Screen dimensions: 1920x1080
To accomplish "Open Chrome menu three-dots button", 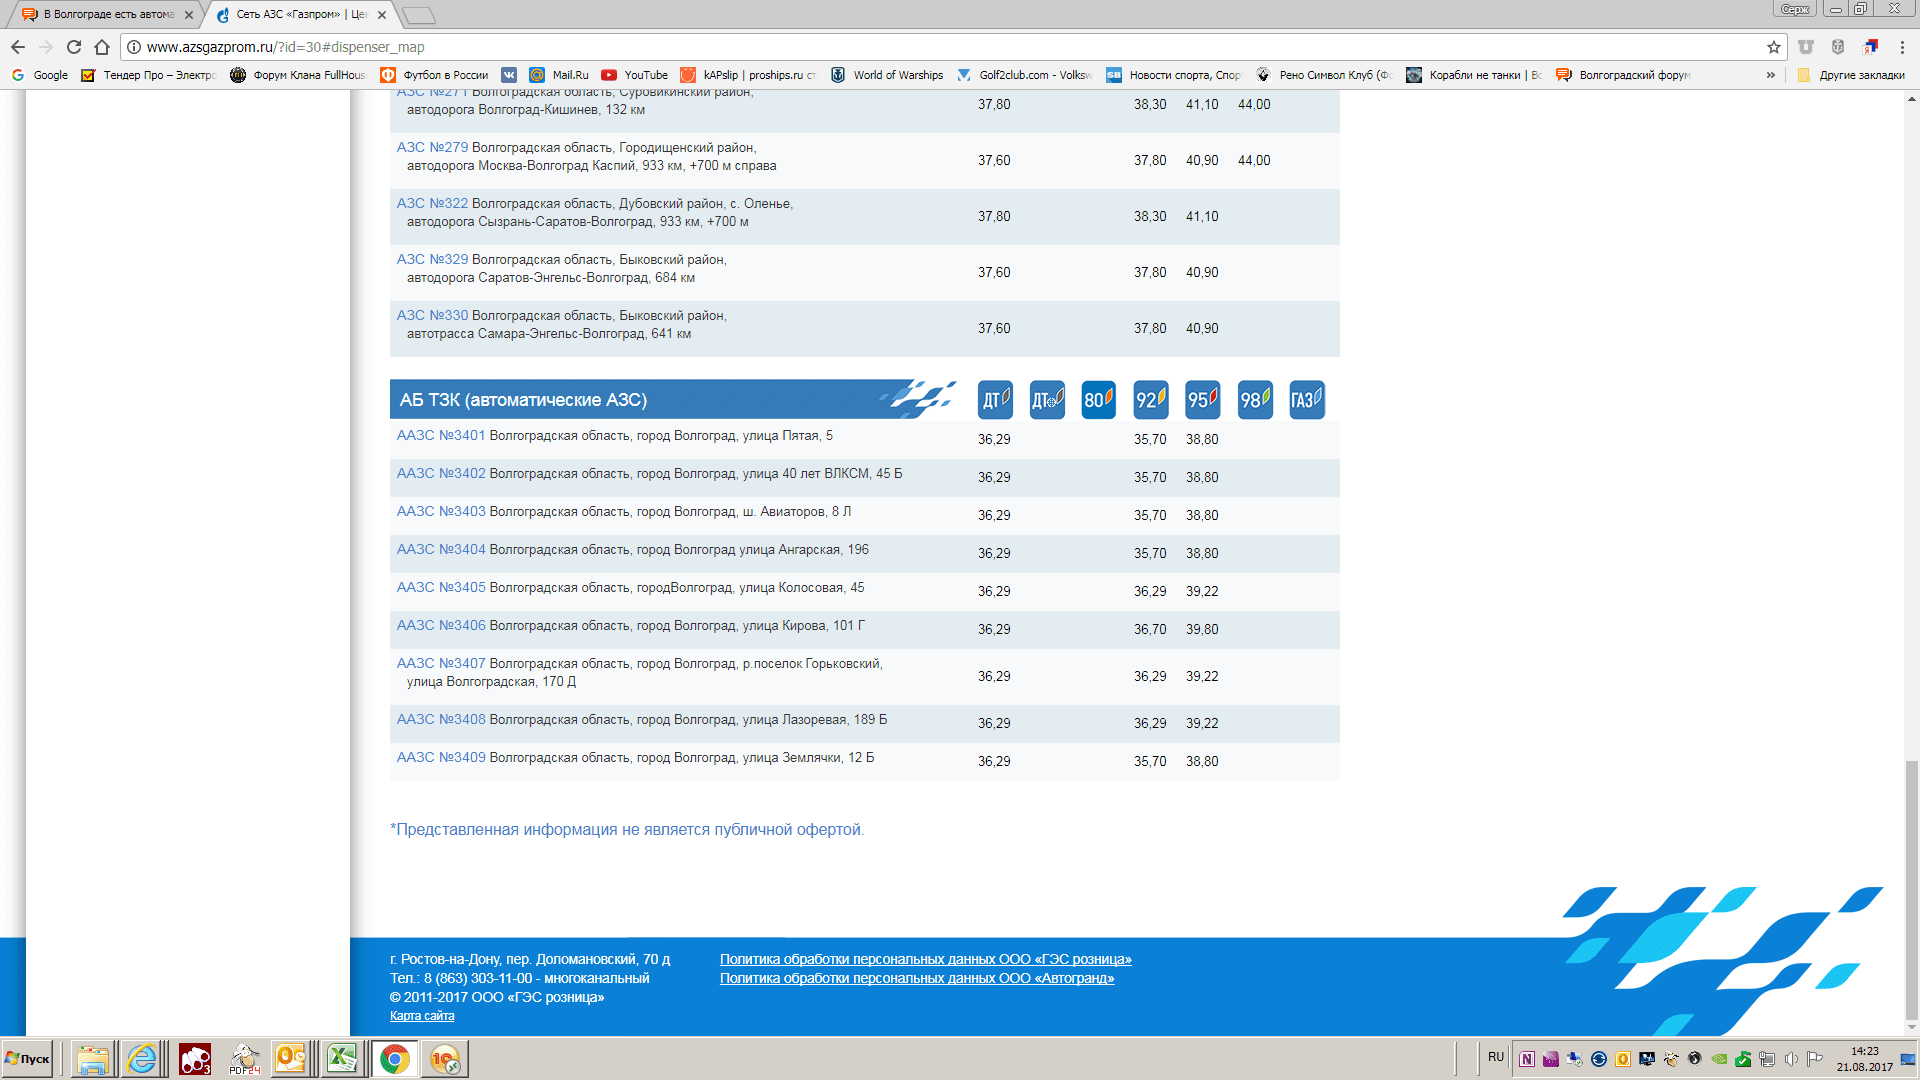I will click(x=1902, y=47).
